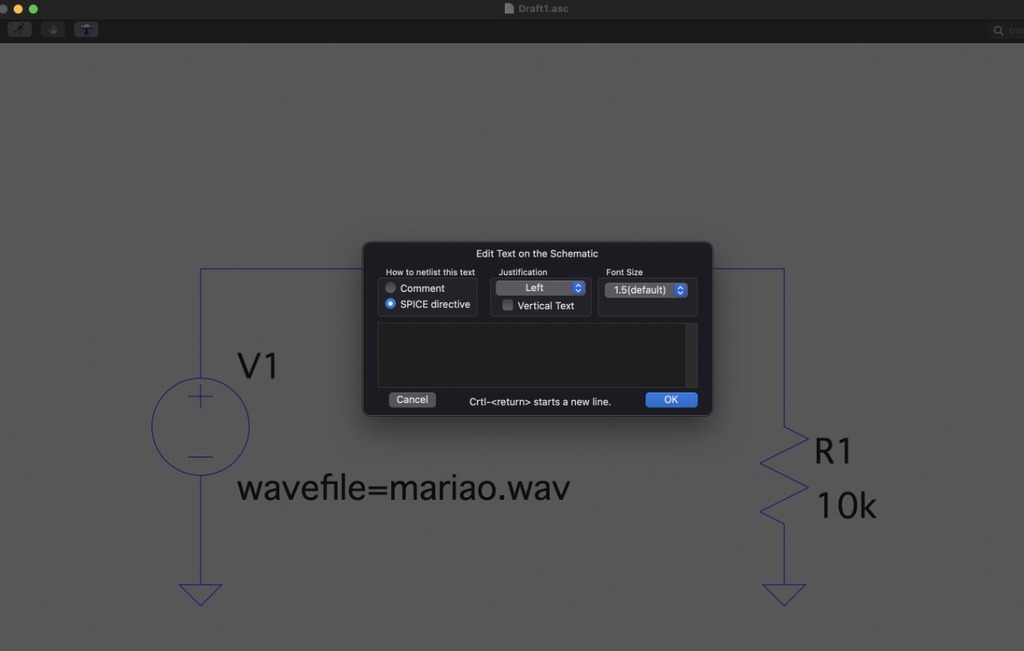The image size is (1024, 651).
Task: Choose the Comment radio option
Action: click(391, 288)
